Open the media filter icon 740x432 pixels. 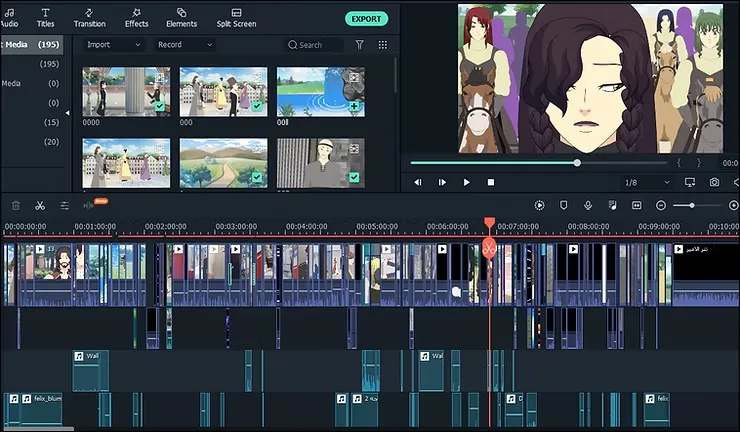tap(360, 45)
